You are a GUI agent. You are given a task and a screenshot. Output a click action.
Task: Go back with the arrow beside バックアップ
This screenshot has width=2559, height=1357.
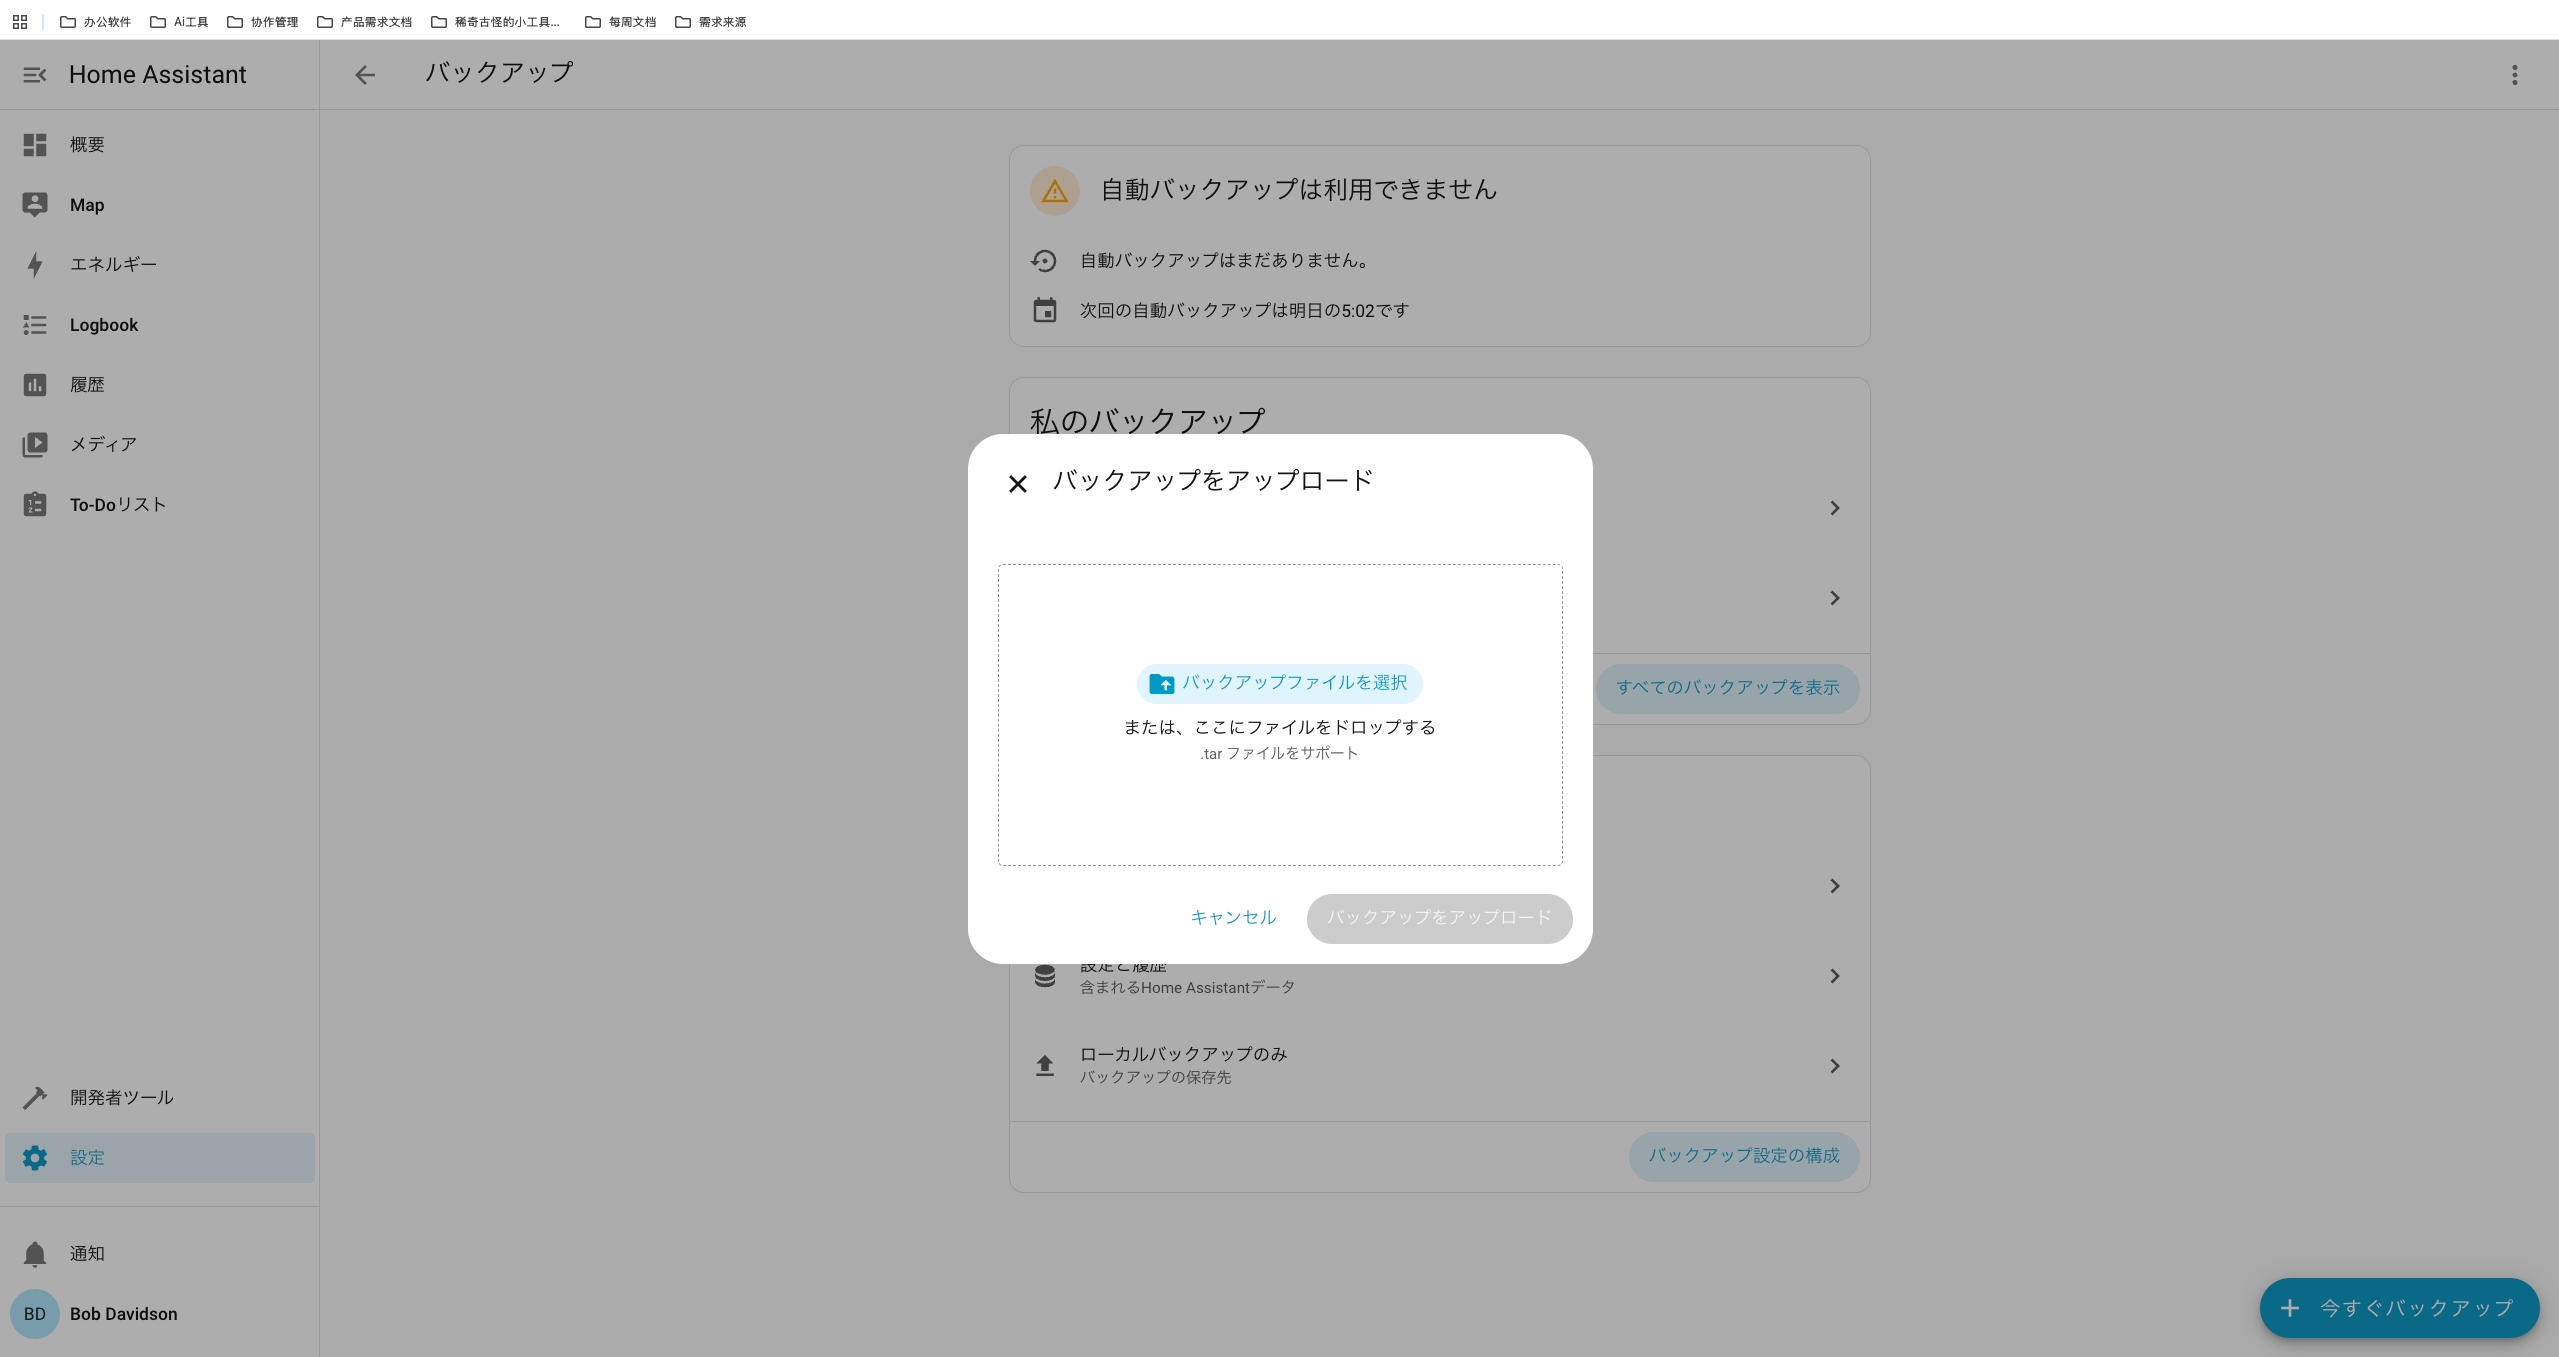click(x=365, y=75)
